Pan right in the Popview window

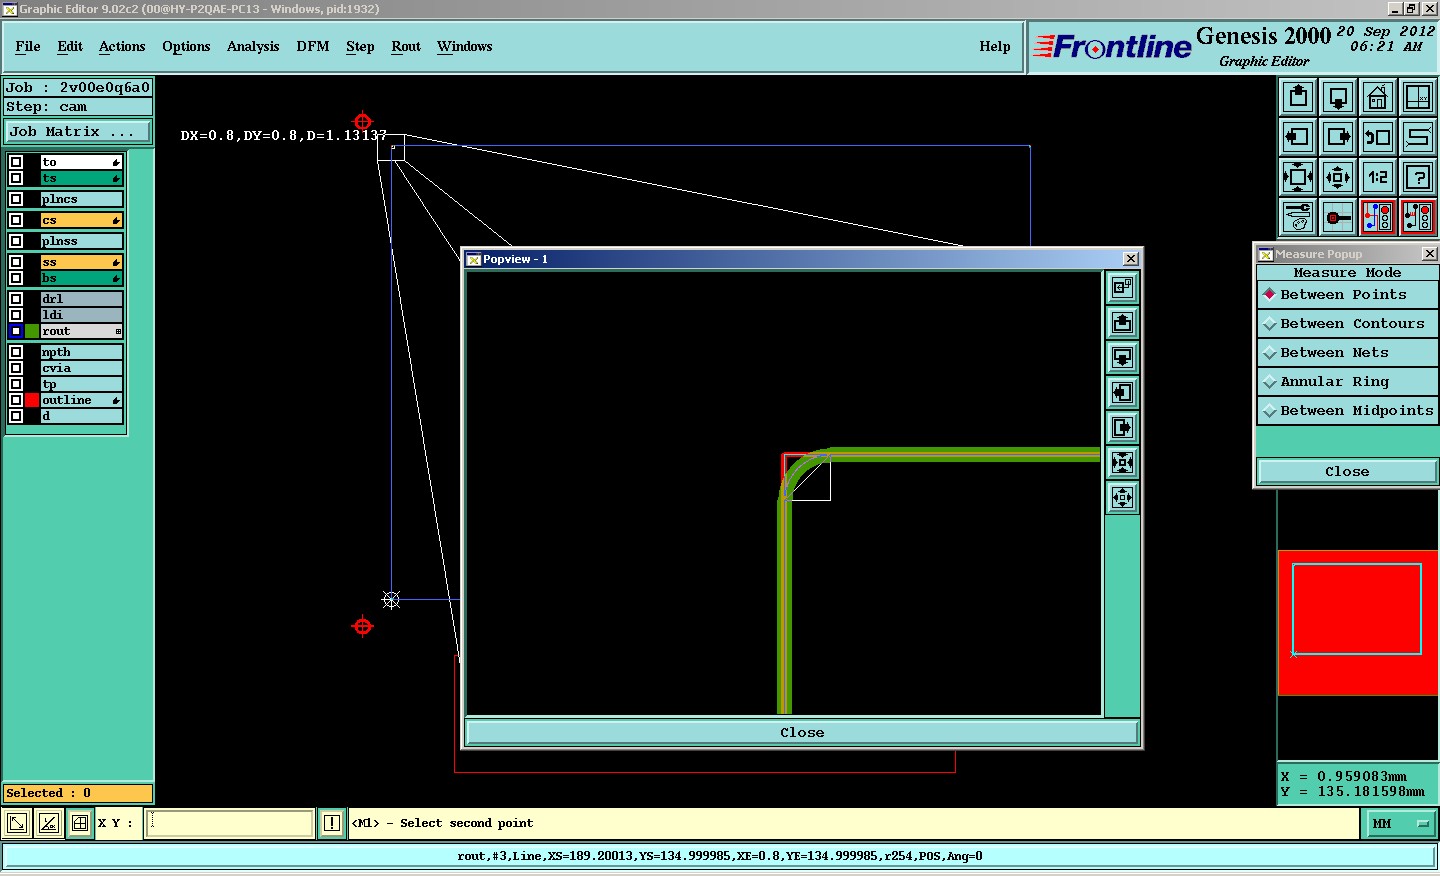click(x=1123, y=428)
